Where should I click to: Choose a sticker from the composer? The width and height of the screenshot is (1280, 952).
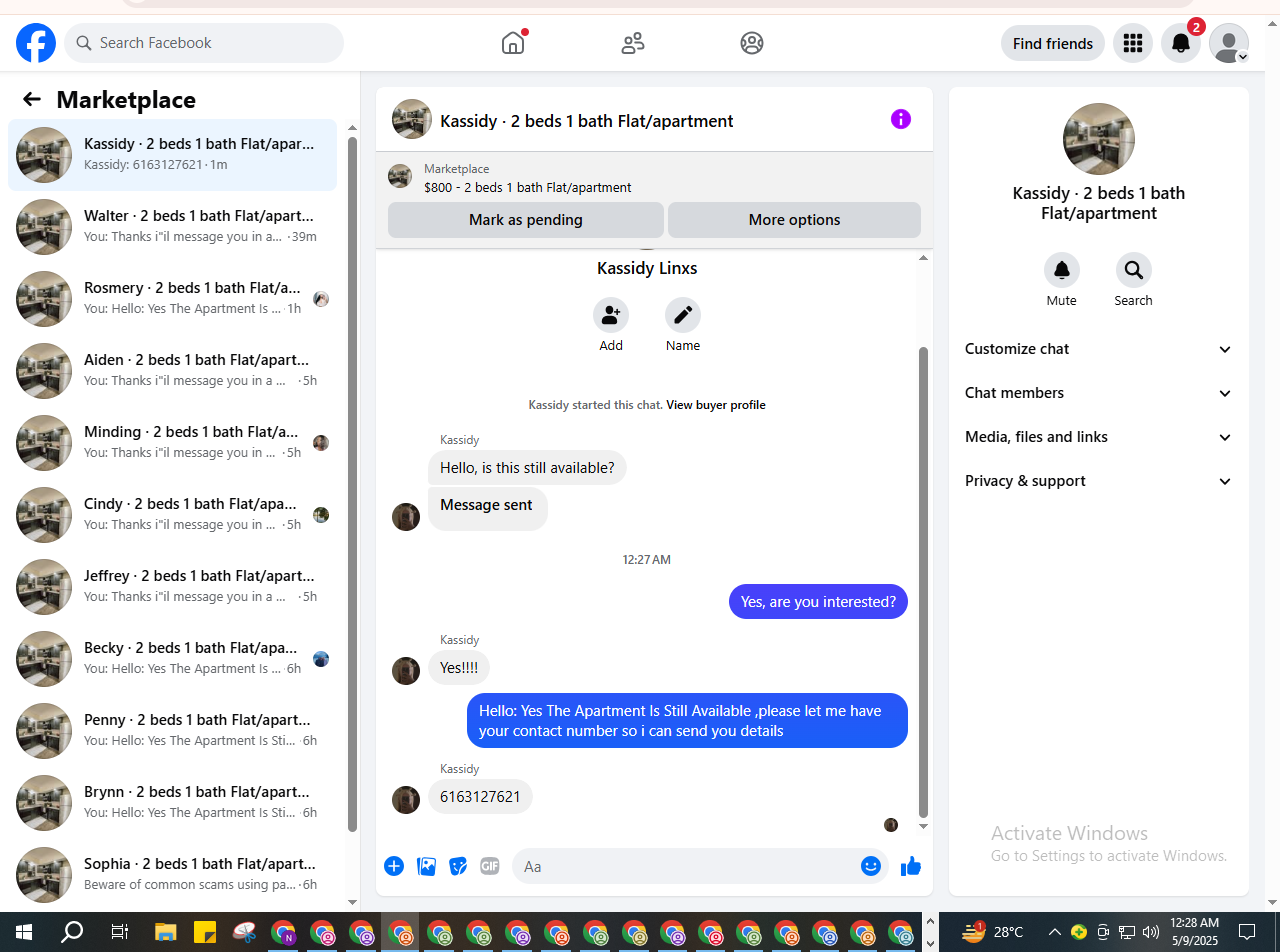pos(458,866)
